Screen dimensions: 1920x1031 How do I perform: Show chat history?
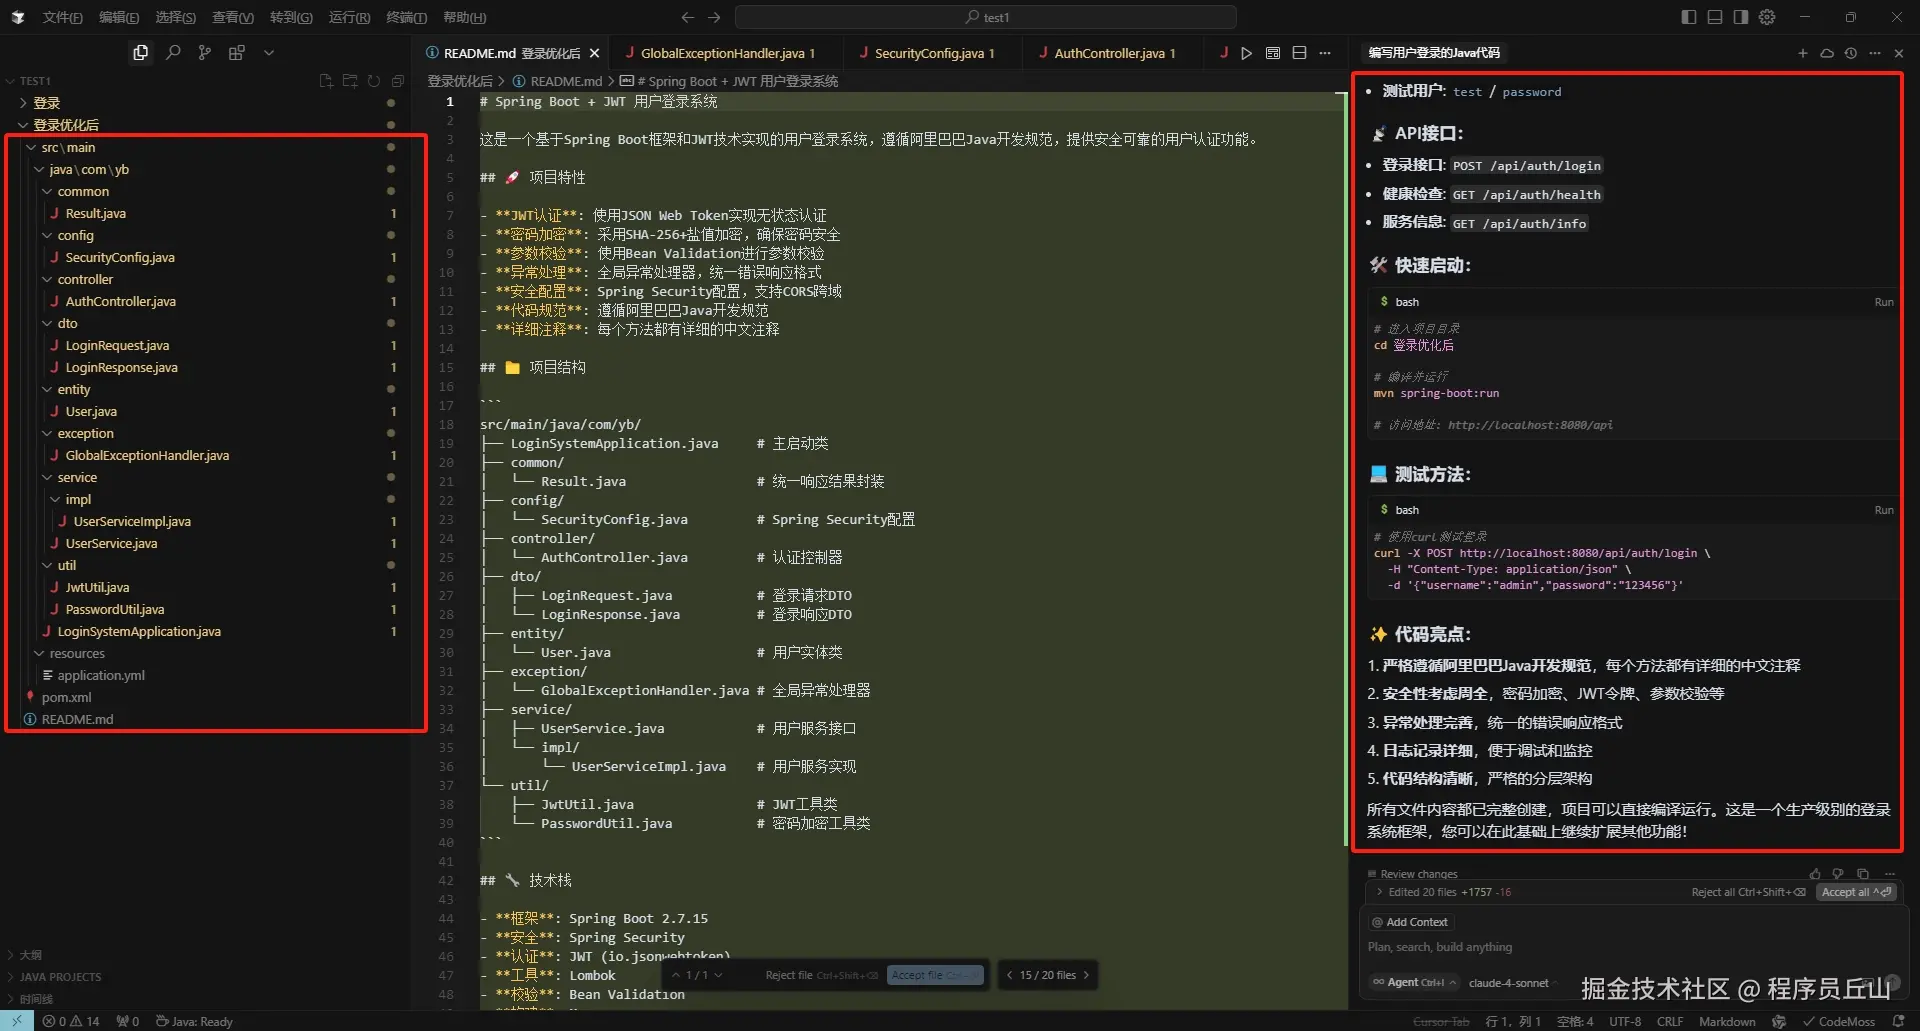(1851, 53)
